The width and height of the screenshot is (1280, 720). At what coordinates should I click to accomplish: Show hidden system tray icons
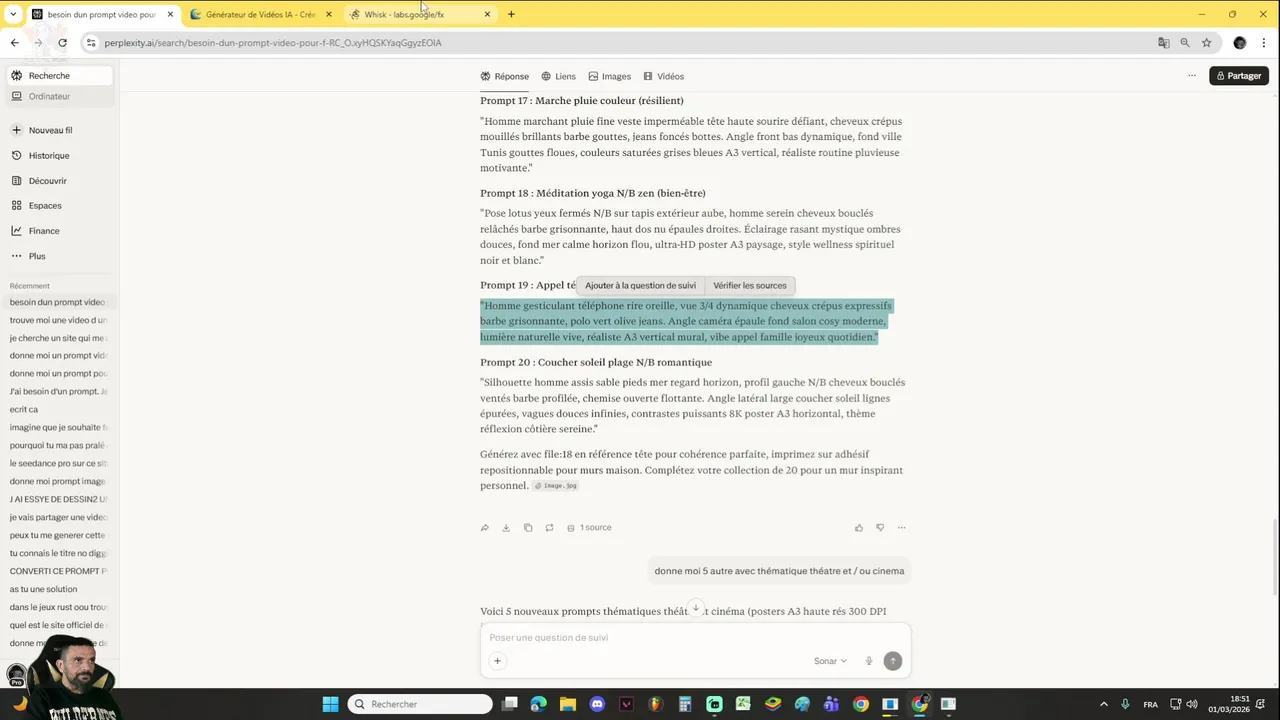click(x=1104, y=704)
